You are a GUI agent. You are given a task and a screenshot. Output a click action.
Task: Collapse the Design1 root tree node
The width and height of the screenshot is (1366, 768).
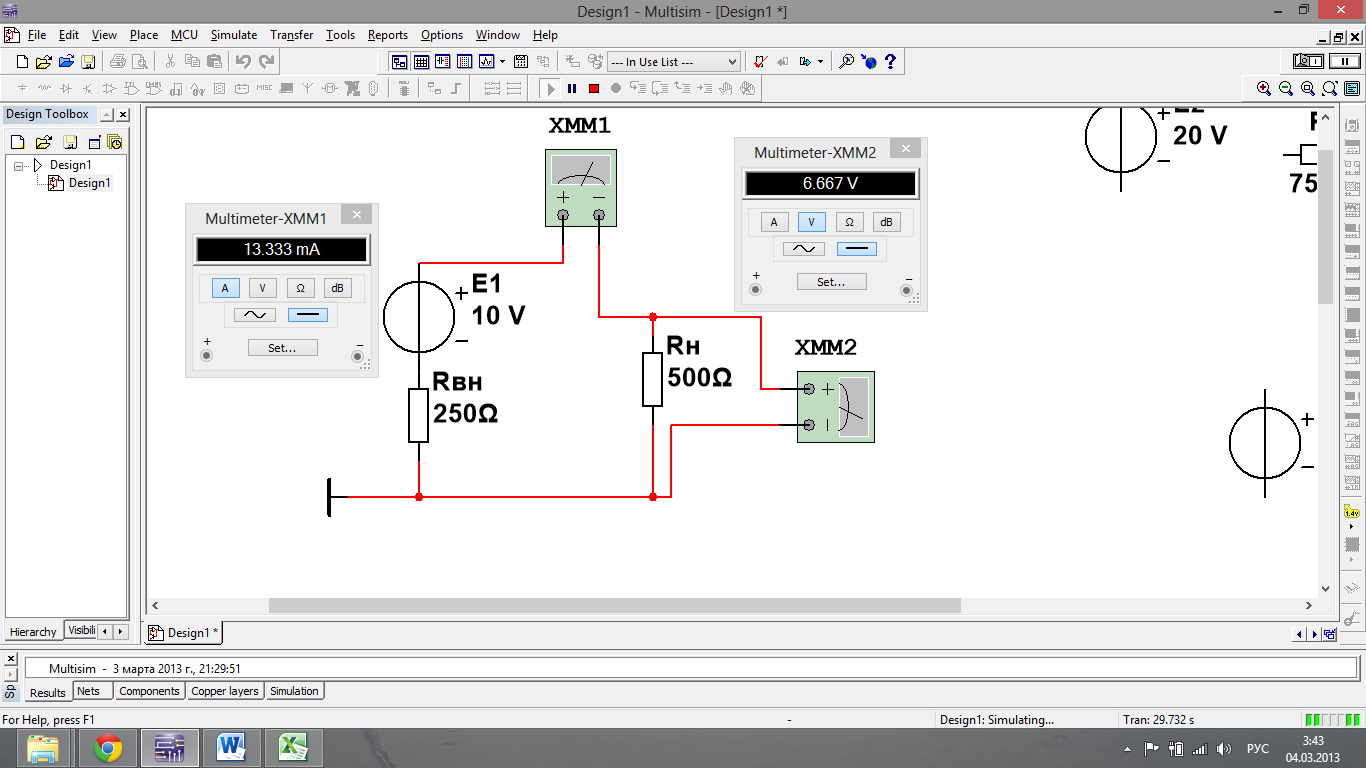pyautogui.click(x=20, y=165)
